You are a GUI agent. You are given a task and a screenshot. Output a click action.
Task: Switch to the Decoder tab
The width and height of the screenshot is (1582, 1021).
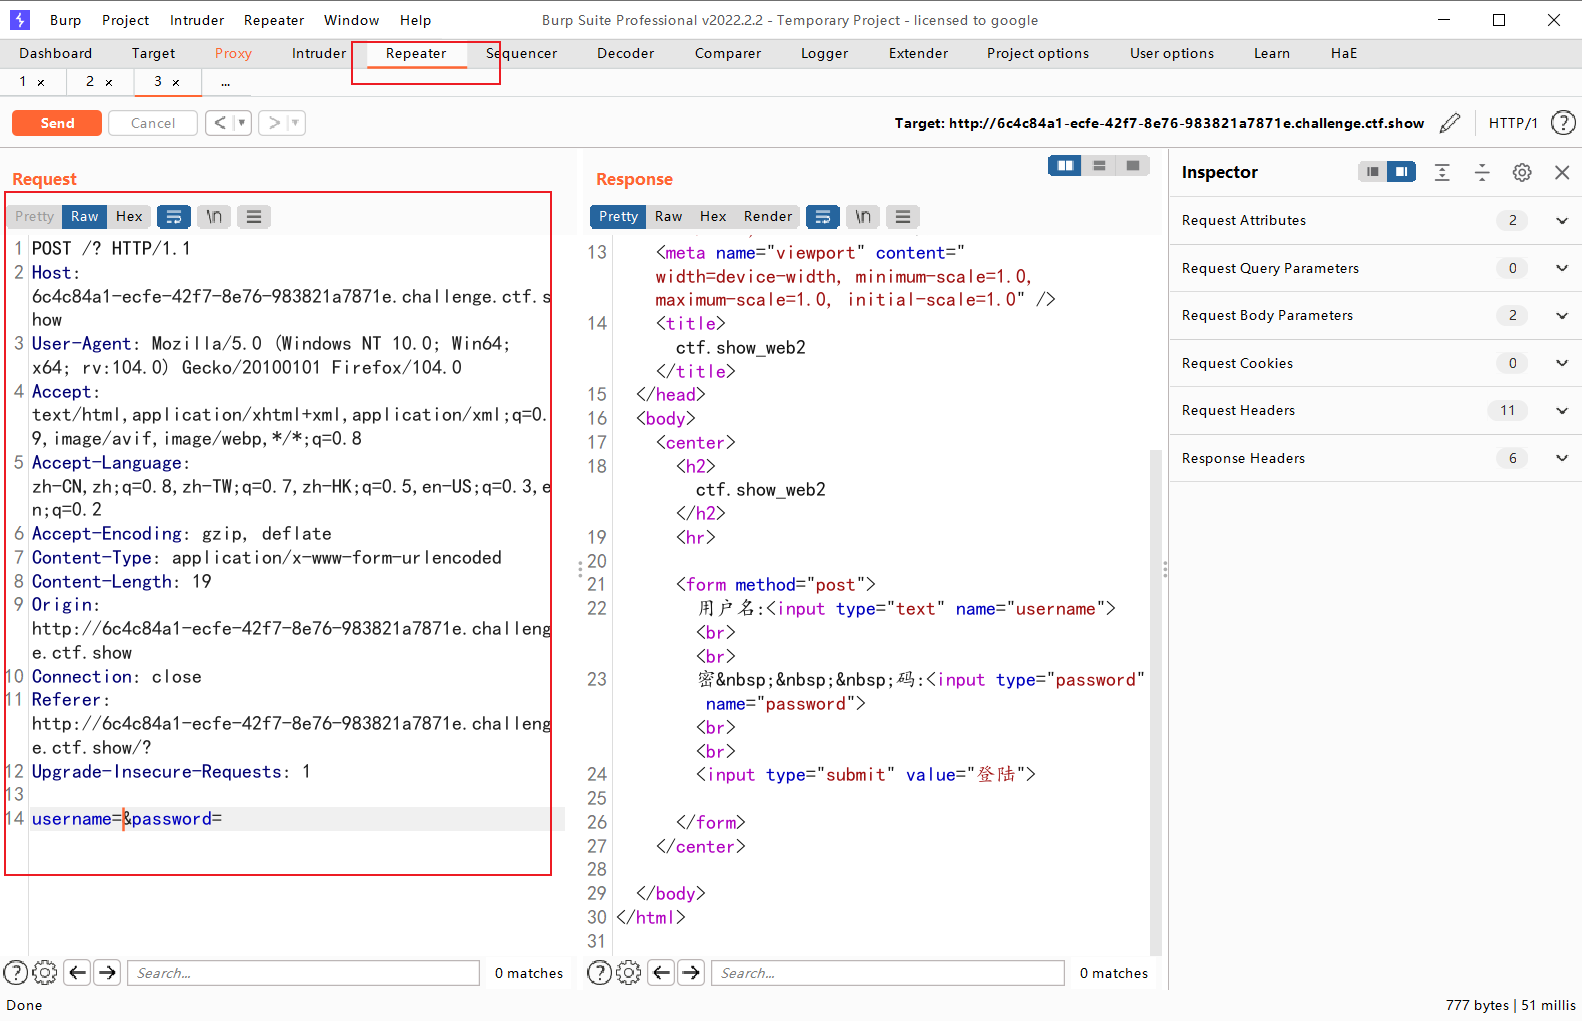(625, 53)
